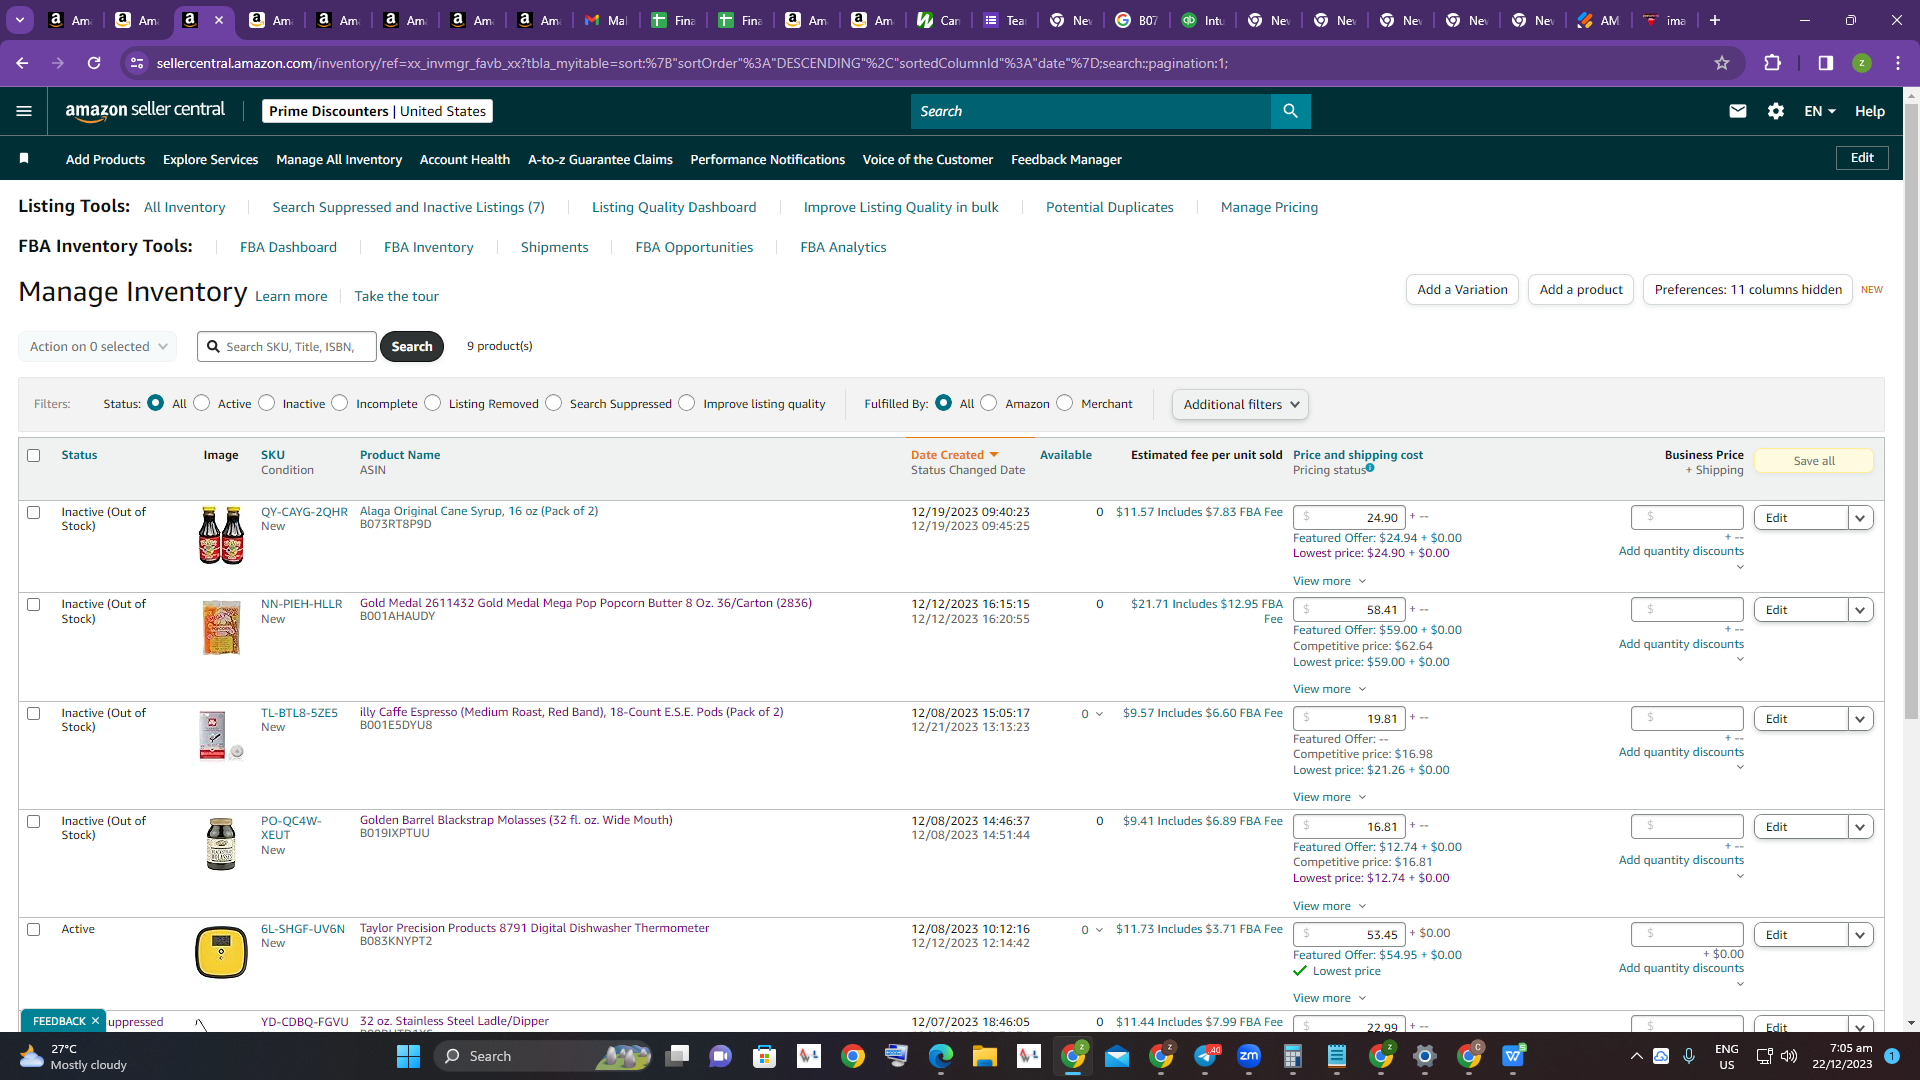
Task: Open the Alaga Cane Syrup product thumbnail
Action: 221,535
